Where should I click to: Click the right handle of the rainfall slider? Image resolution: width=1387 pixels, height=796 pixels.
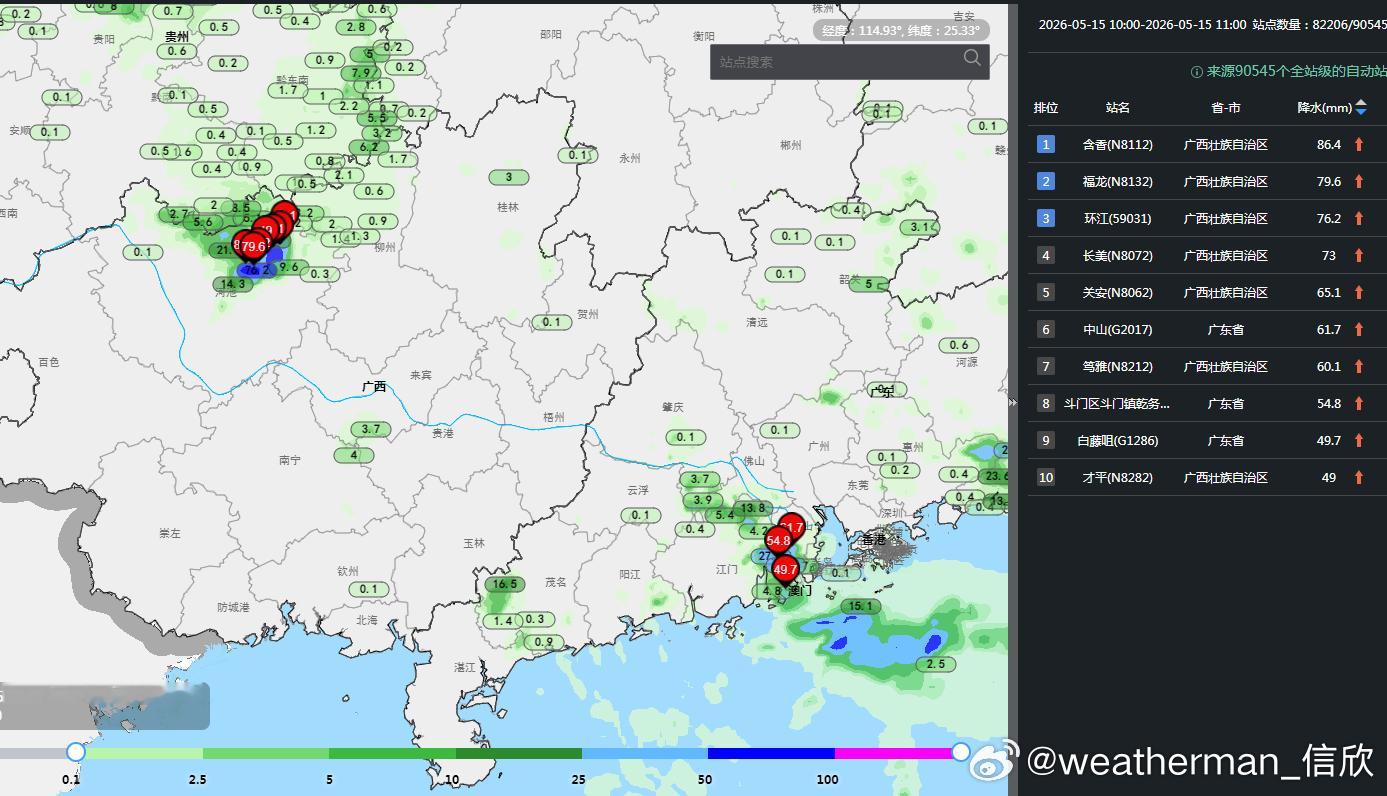point(961,751)
